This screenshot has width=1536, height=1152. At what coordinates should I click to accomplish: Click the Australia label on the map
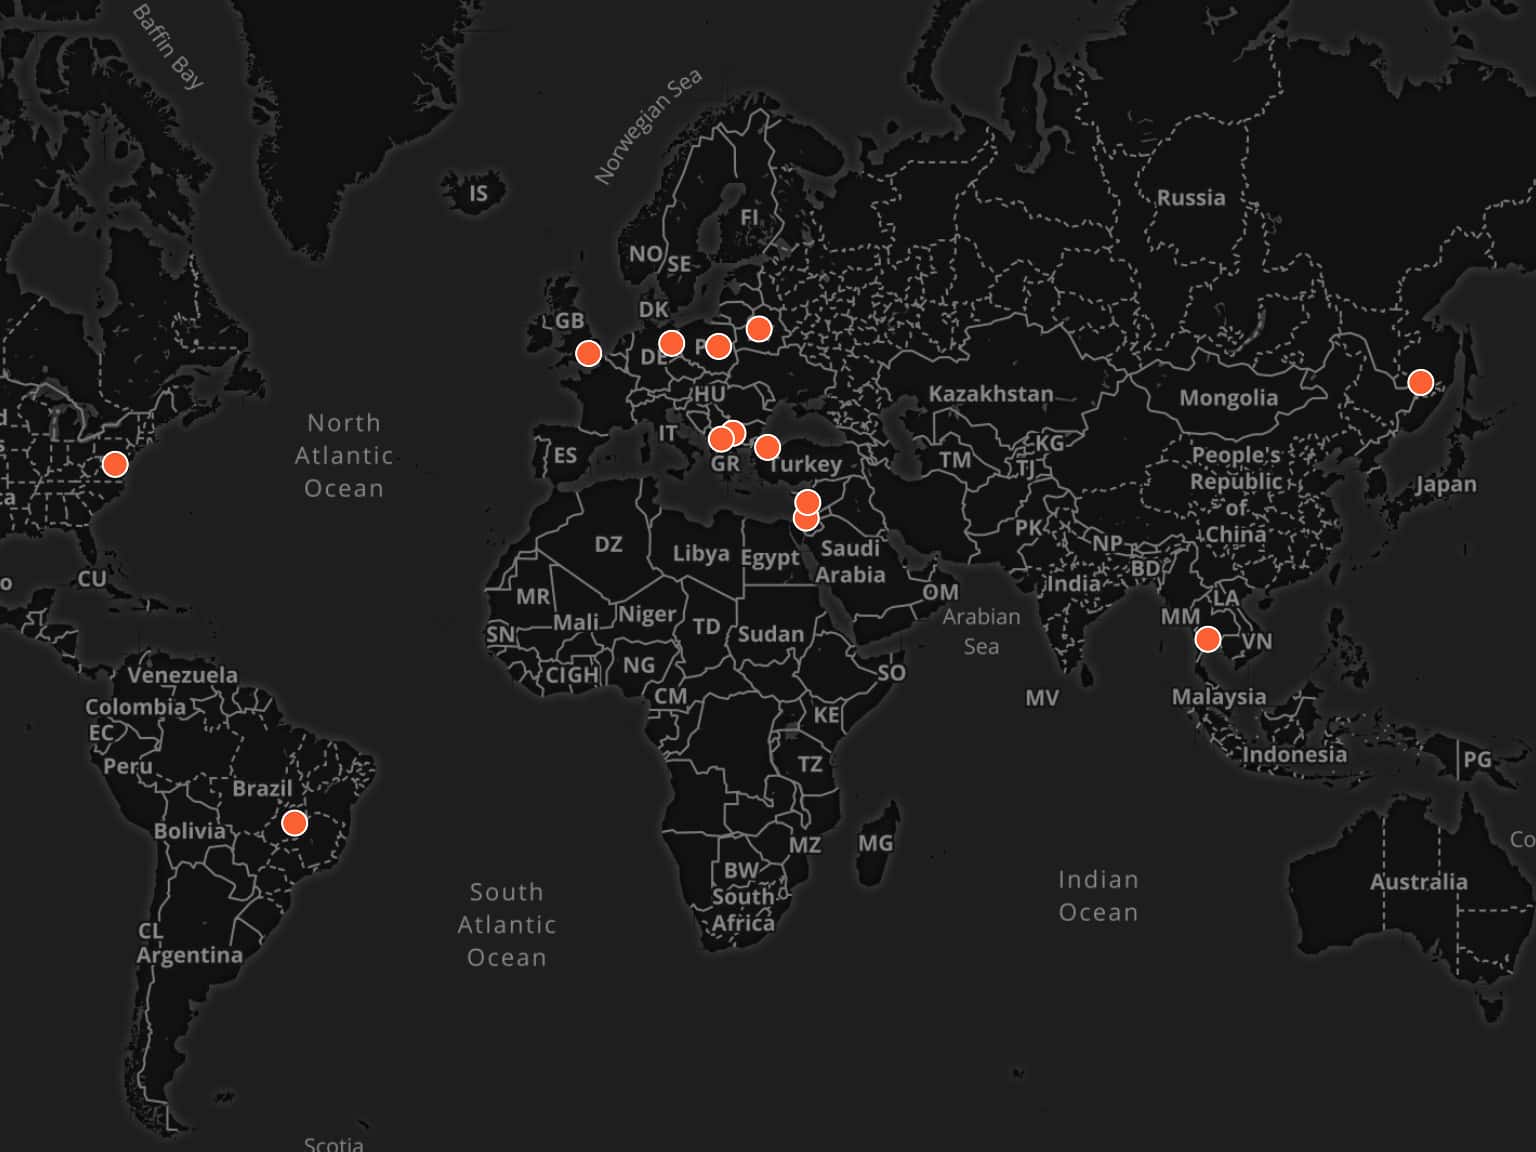1418,882
